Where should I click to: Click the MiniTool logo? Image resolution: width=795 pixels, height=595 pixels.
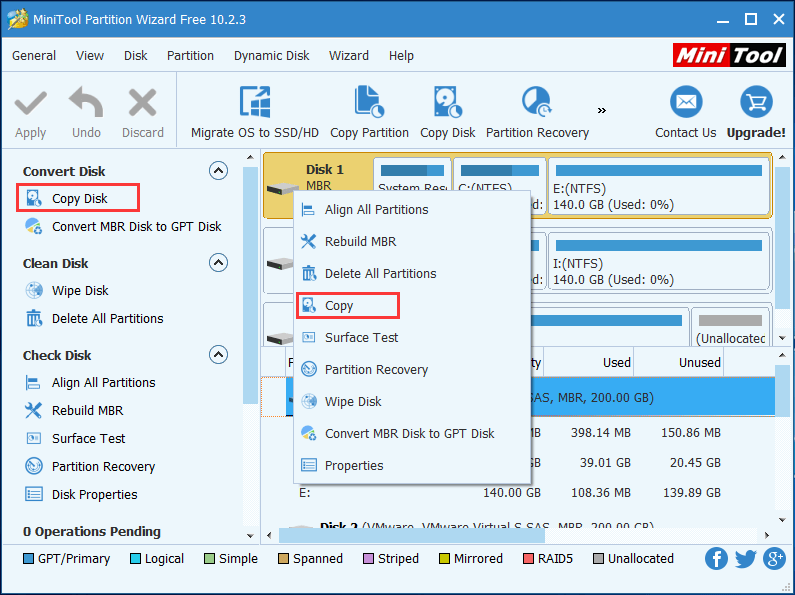tap(729, 55)
